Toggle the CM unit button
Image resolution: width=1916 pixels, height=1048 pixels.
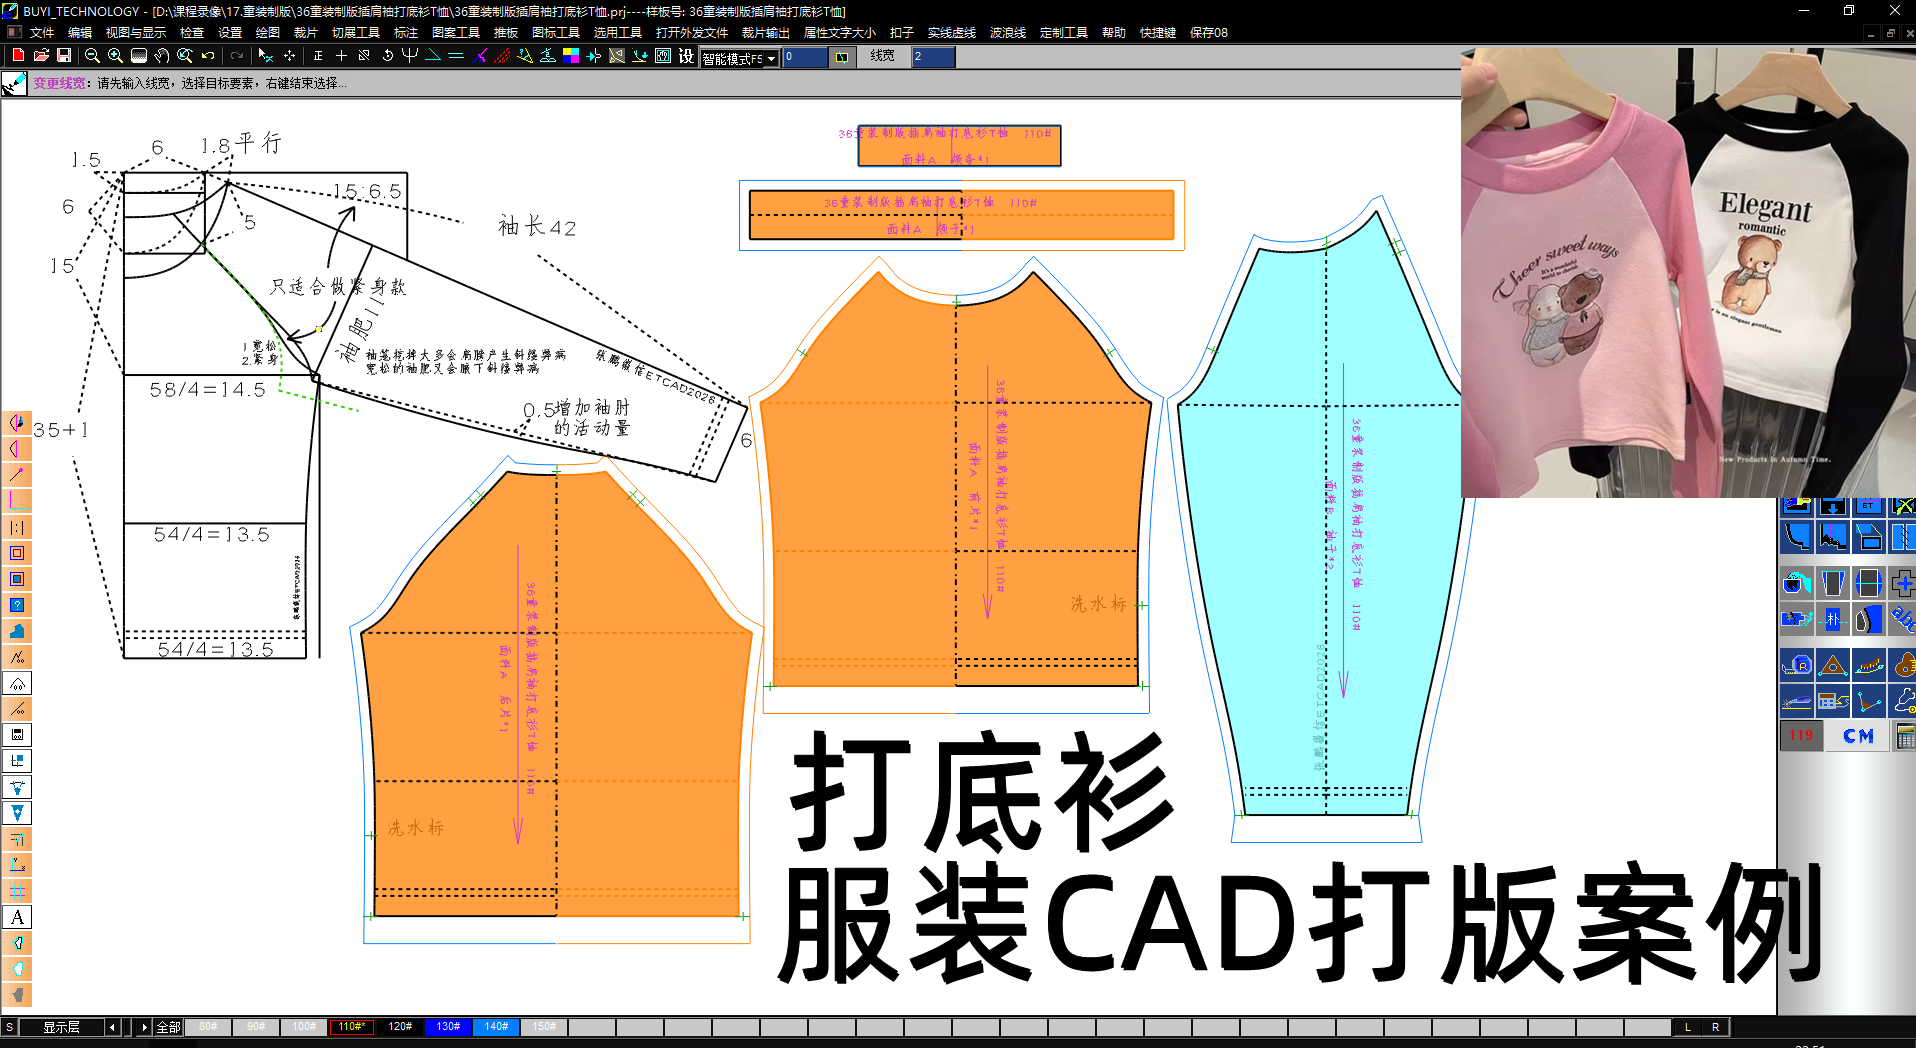click(1858, 736)
